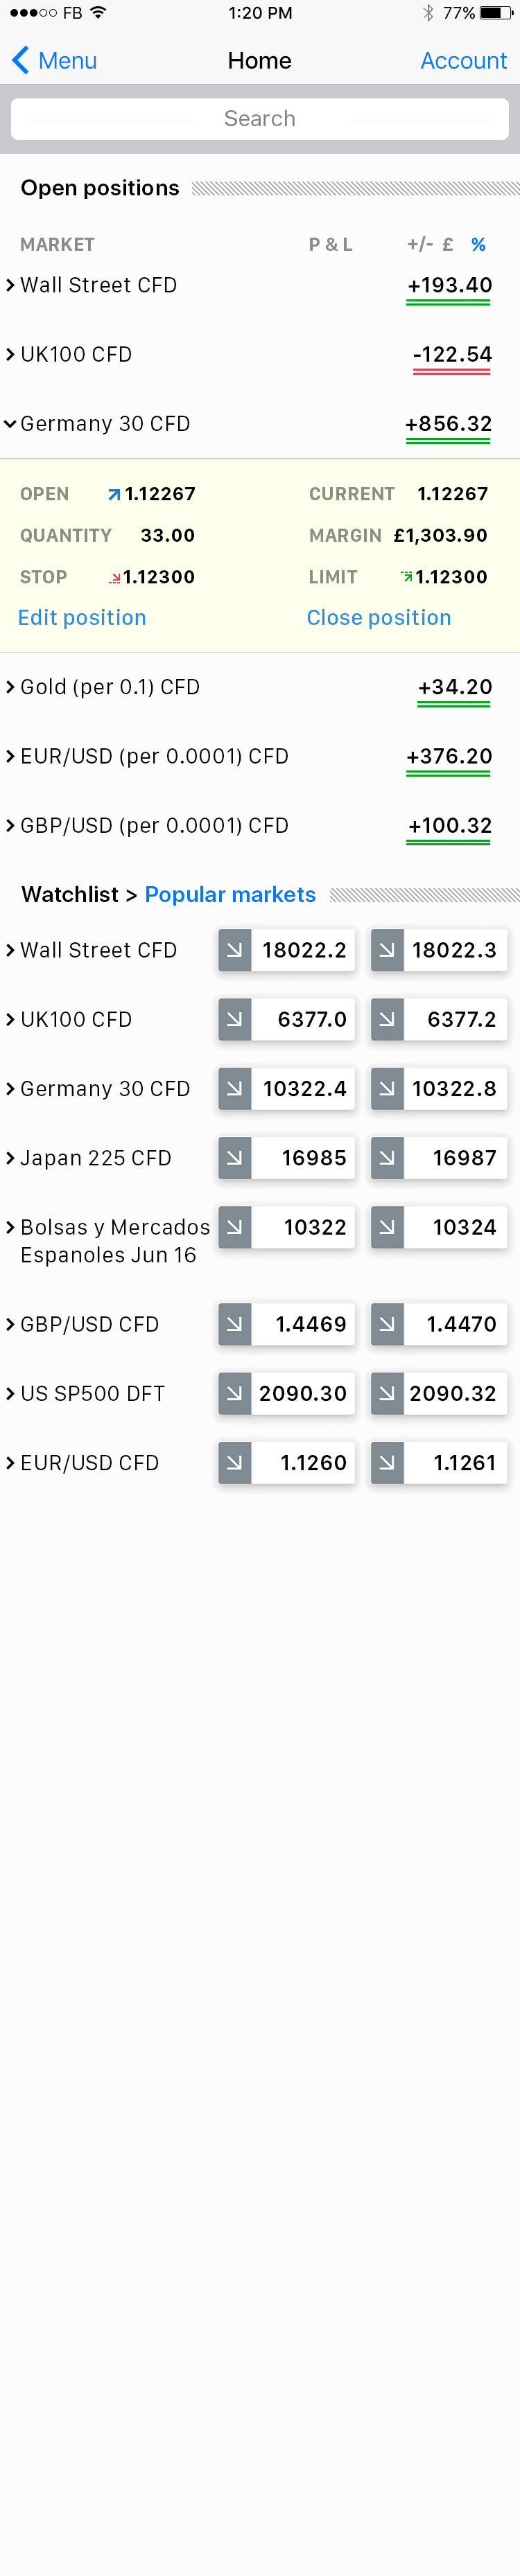Collapse the Germany 30 CFD open position

click(x=10, y=424)
